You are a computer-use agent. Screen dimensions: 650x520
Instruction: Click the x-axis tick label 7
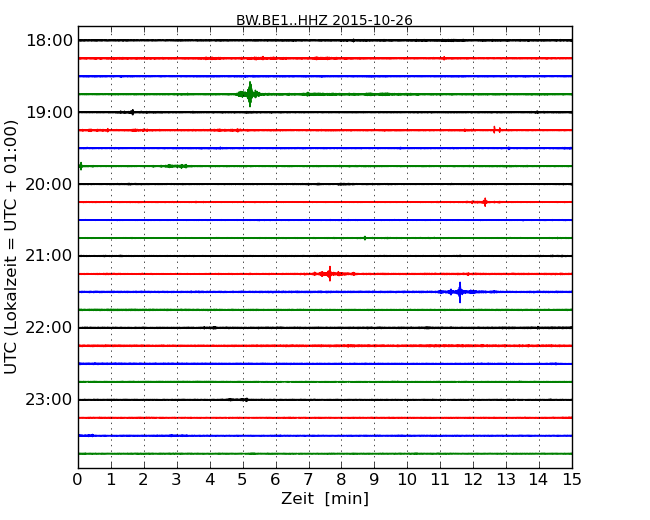pos(308,479)
